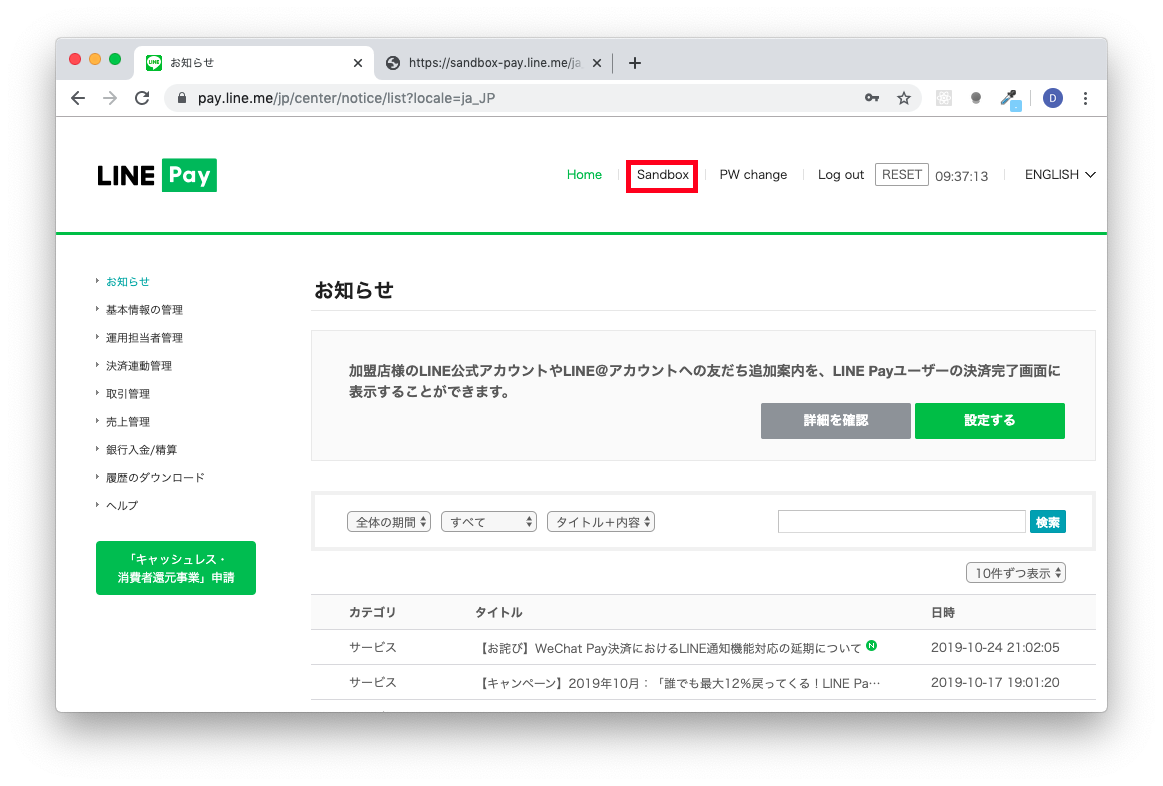
Task: Switch to the sandbox-pay.line.me browser tab
Action: (489, 62)
